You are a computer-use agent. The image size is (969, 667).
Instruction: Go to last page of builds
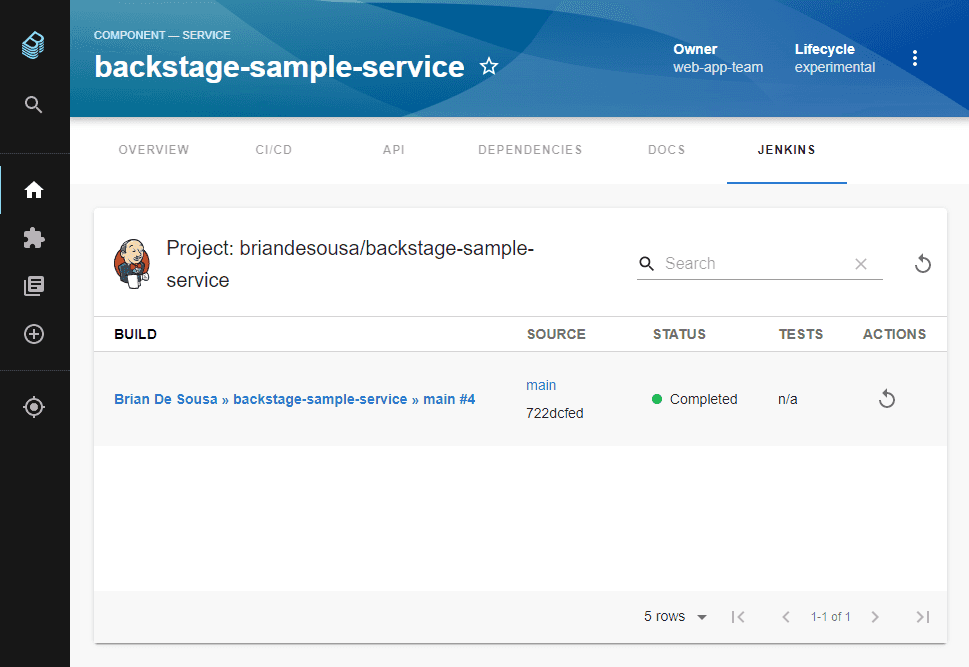tap(923, 616)
